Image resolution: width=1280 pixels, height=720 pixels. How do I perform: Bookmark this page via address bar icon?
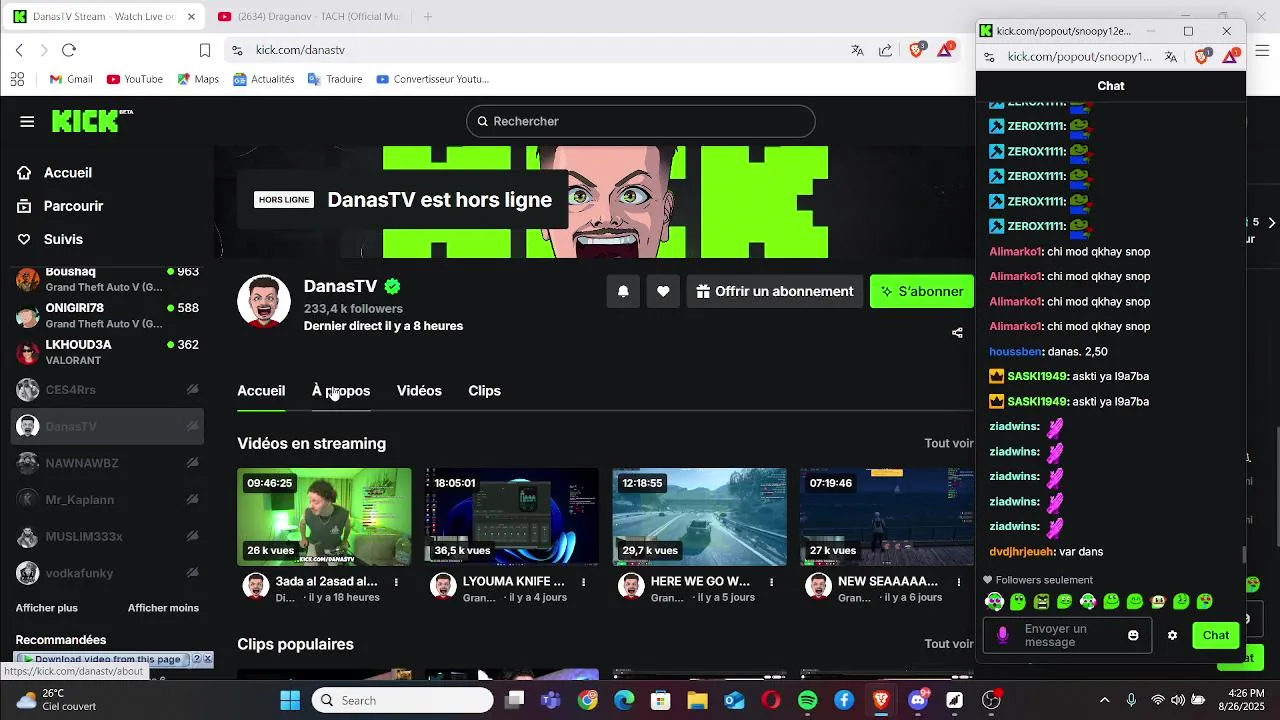click(205, 50)
